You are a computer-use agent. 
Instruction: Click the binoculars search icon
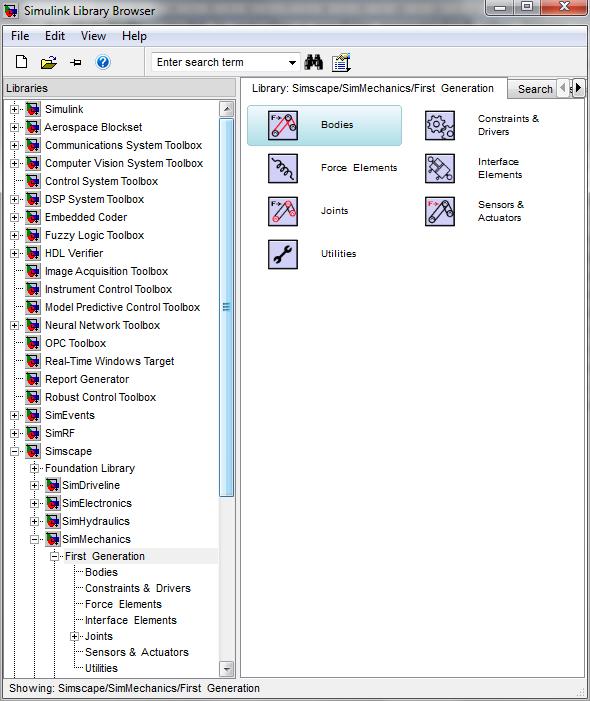click(x=314, y=62)
